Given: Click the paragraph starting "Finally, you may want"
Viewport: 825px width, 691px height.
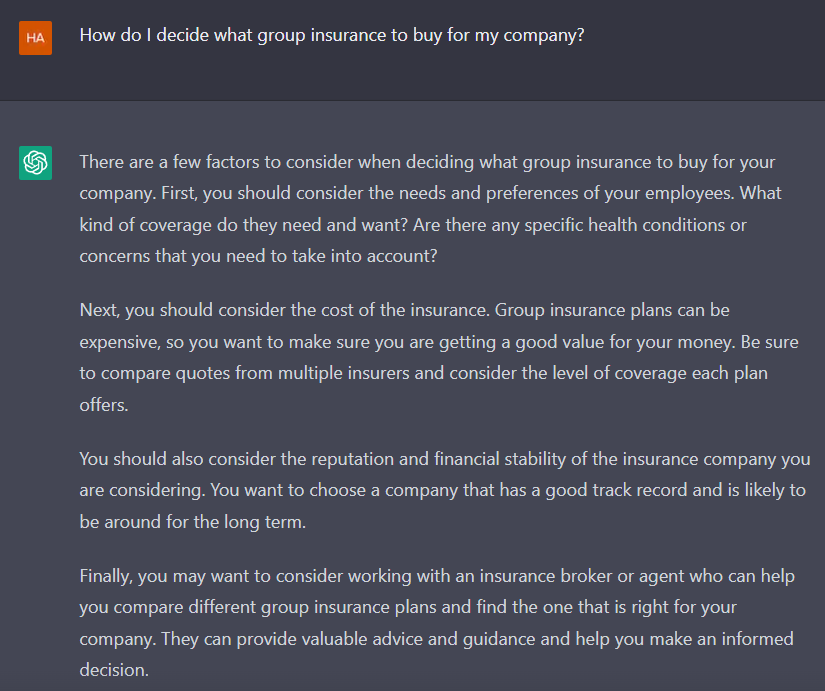Looking at the screenshot, I should [437, 623].
